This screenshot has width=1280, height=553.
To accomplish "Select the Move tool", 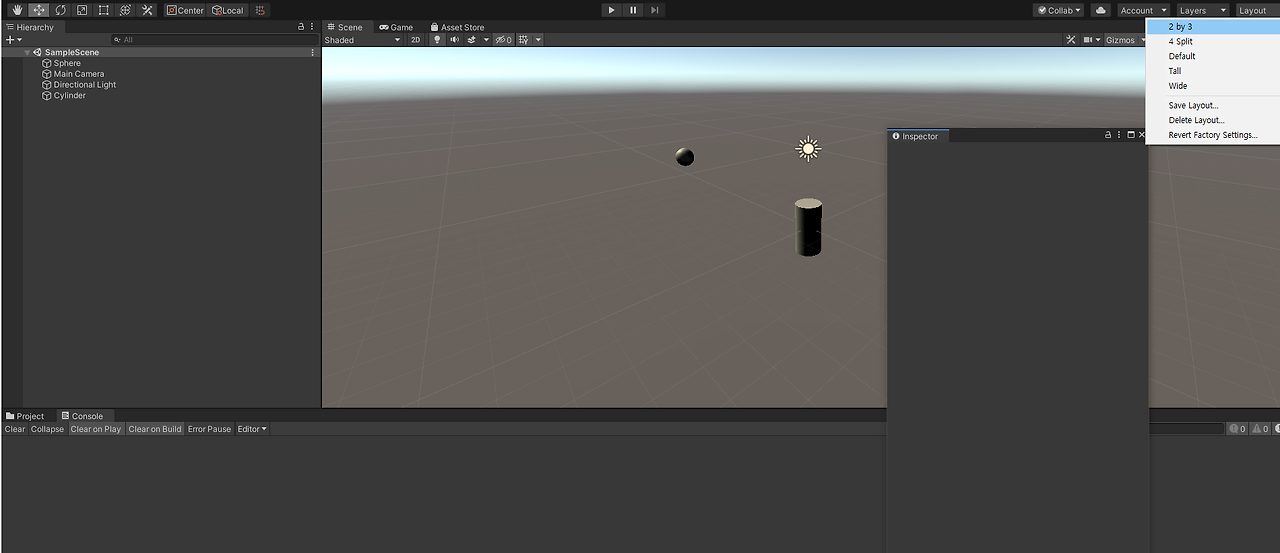I will pyautogui.click(x=39, y=10).
